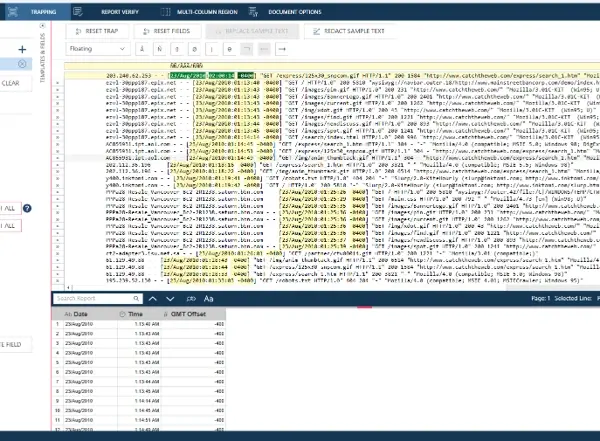Image resolution: width=600 pixels, height=441 pixels.
Task: Click the report scroll-left arrow under the text
Action: 68,287
